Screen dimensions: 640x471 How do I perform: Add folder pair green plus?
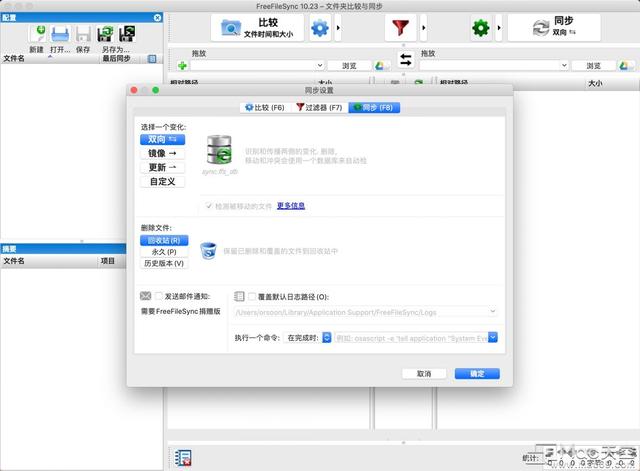coord(182,65)
